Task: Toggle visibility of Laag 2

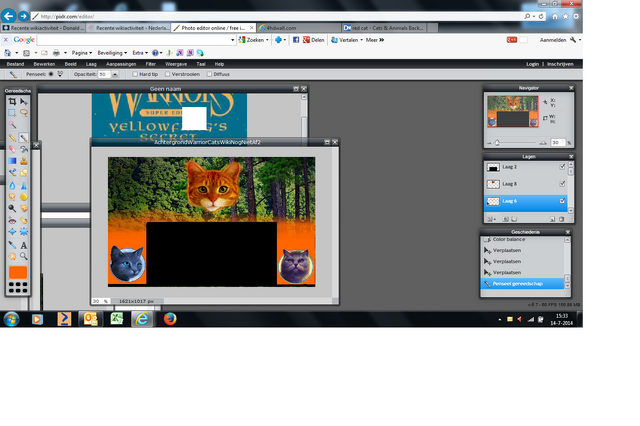Action: coord(562,167)
